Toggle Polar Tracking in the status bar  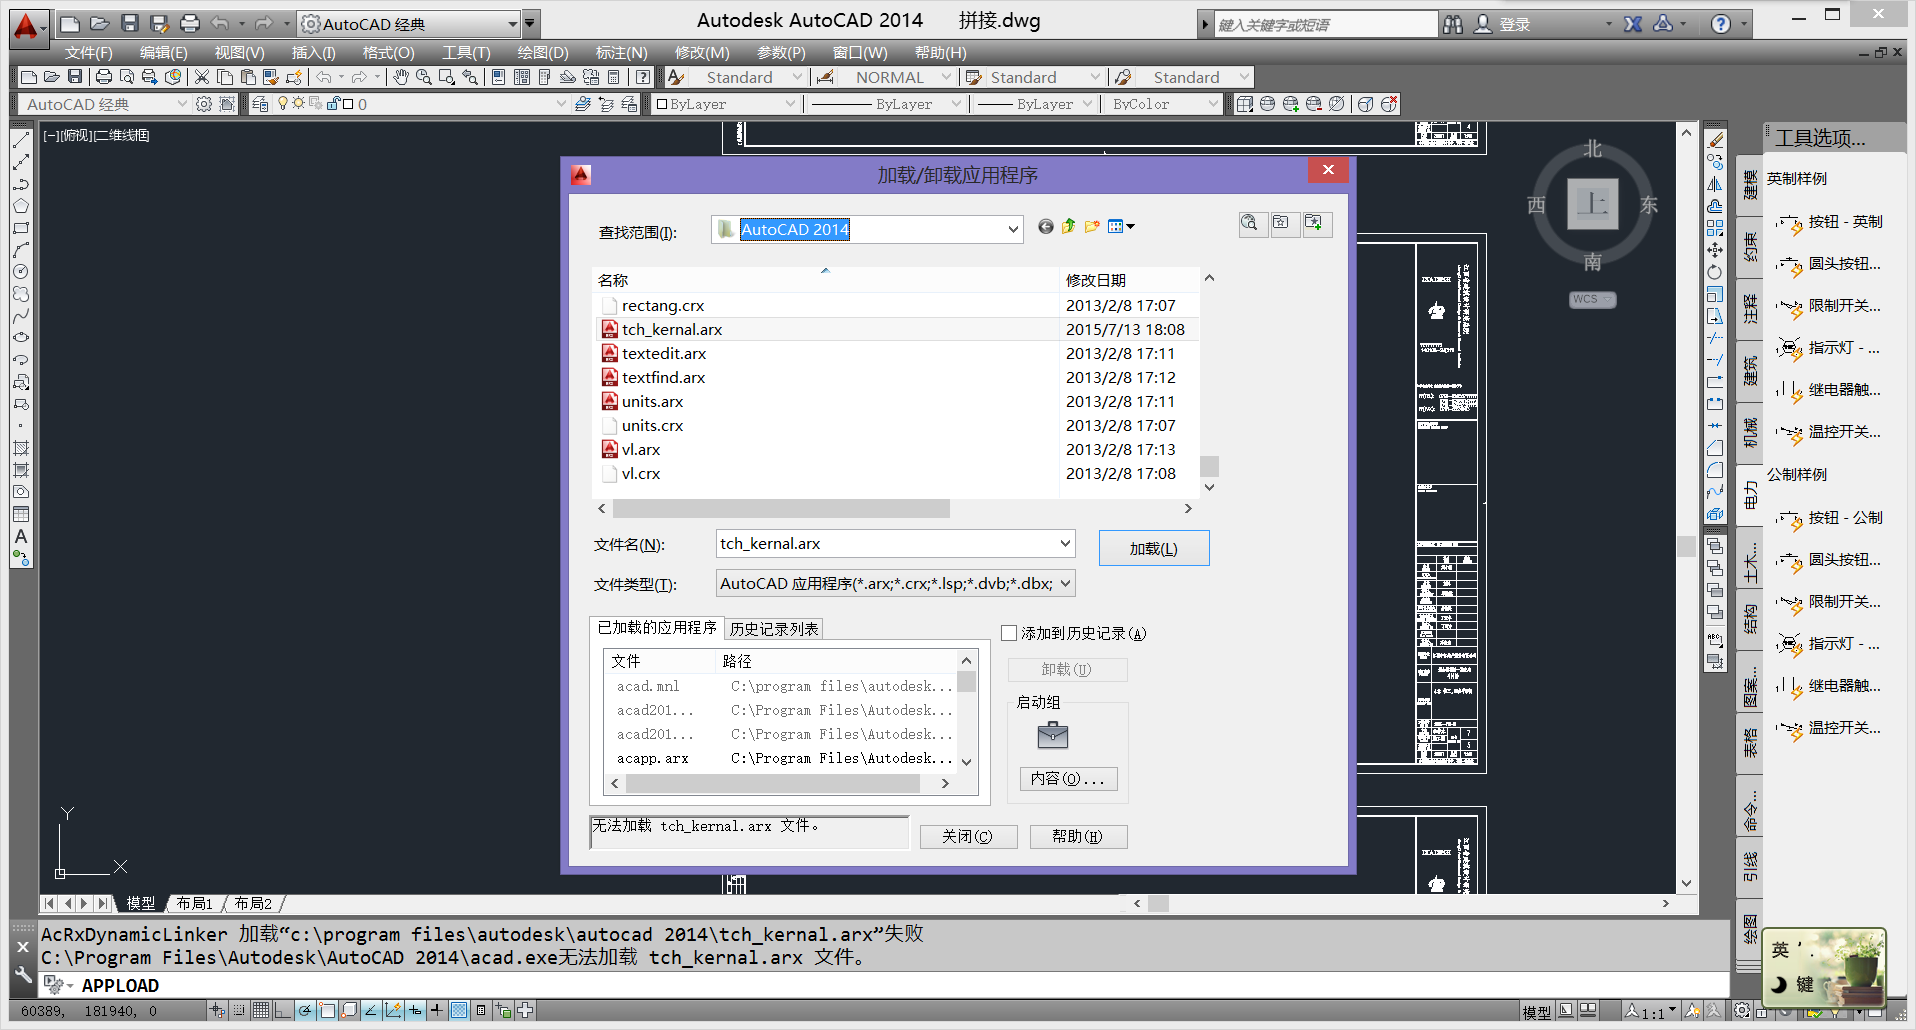(x=305, y=1010)
